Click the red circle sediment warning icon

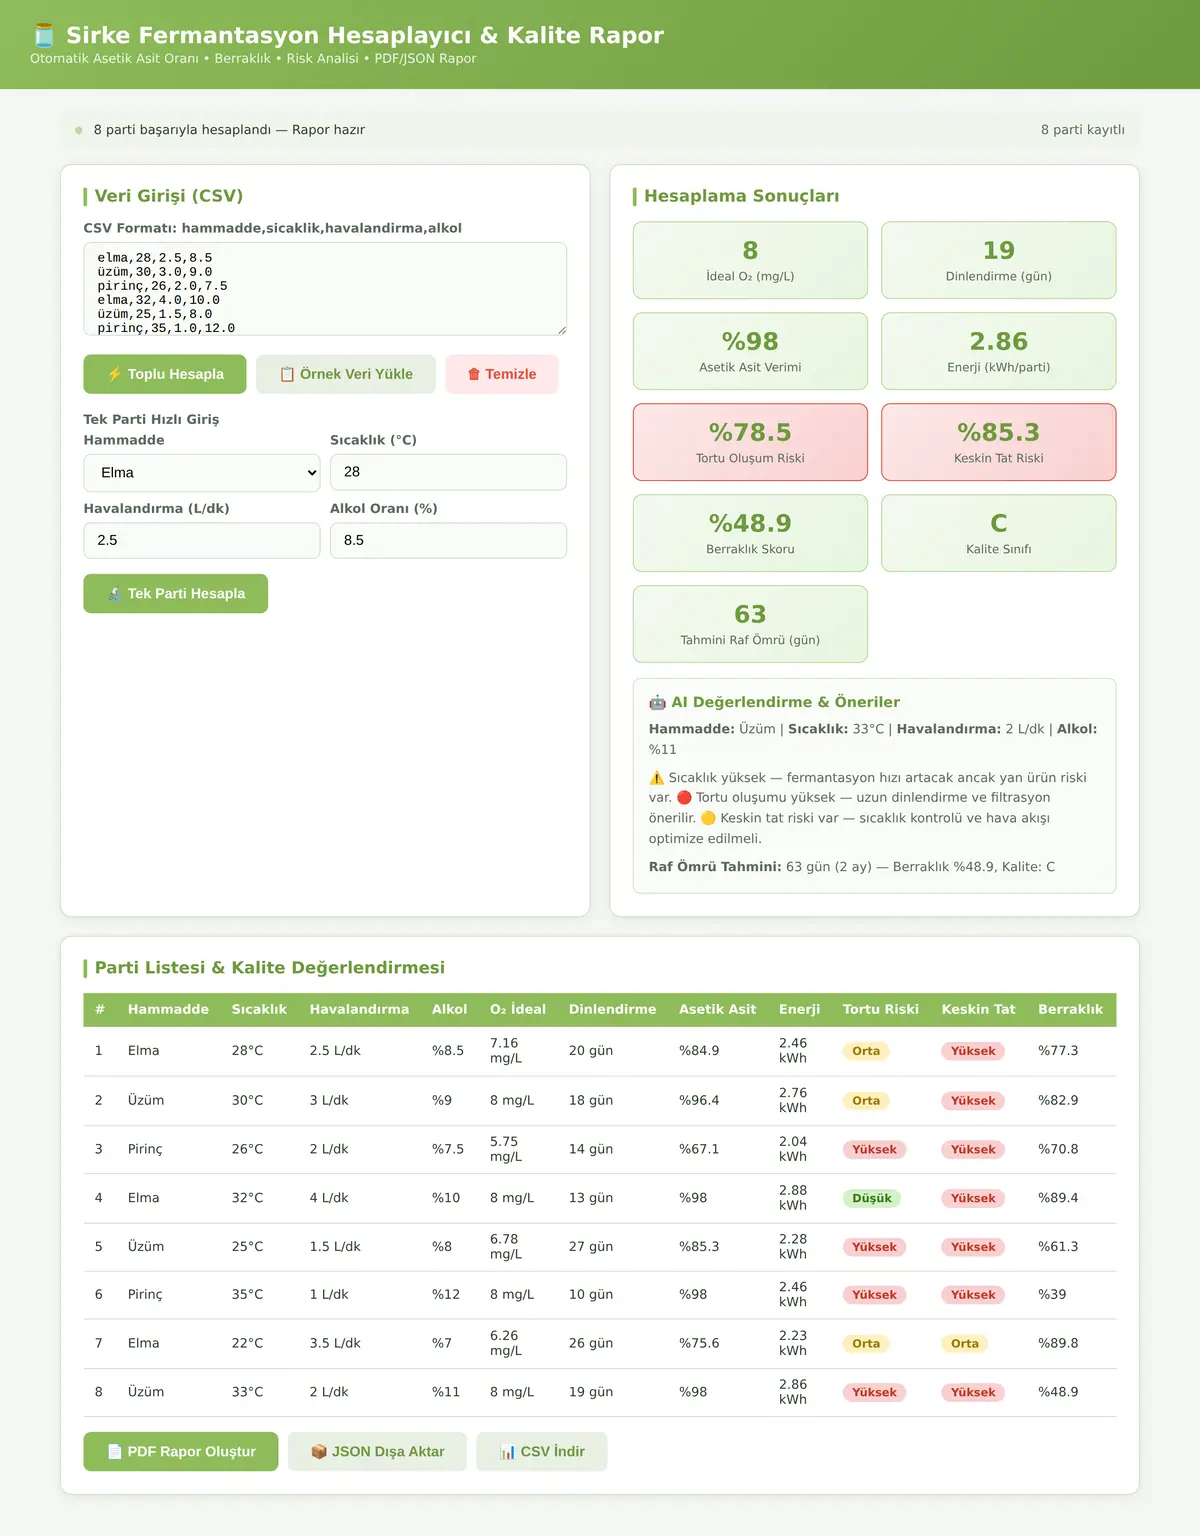click(x=684, y=797)
